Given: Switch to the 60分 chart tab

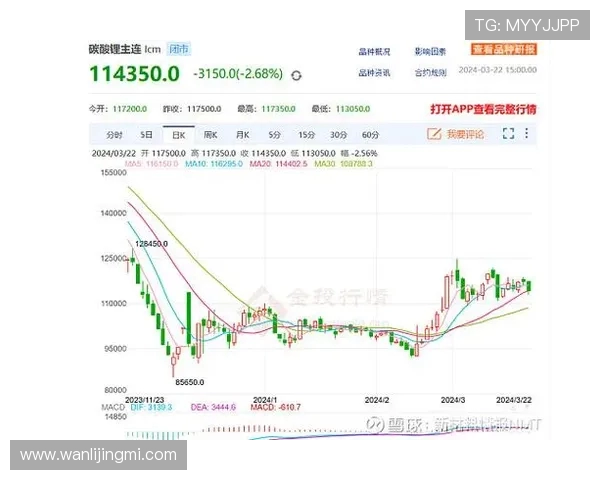Looking at the screenshot, I should point(371,134).
